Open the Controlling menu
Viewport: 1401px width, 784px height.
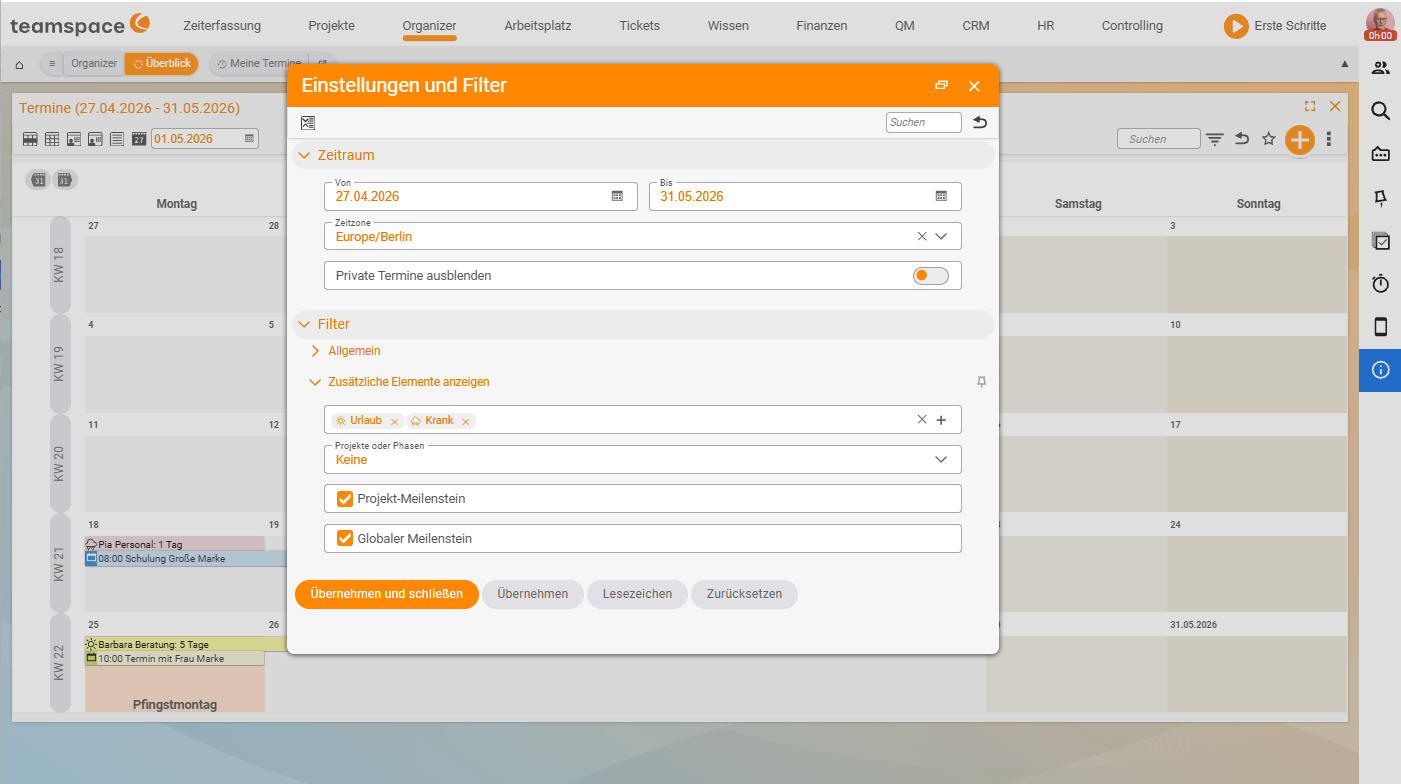coord(1132,26)
